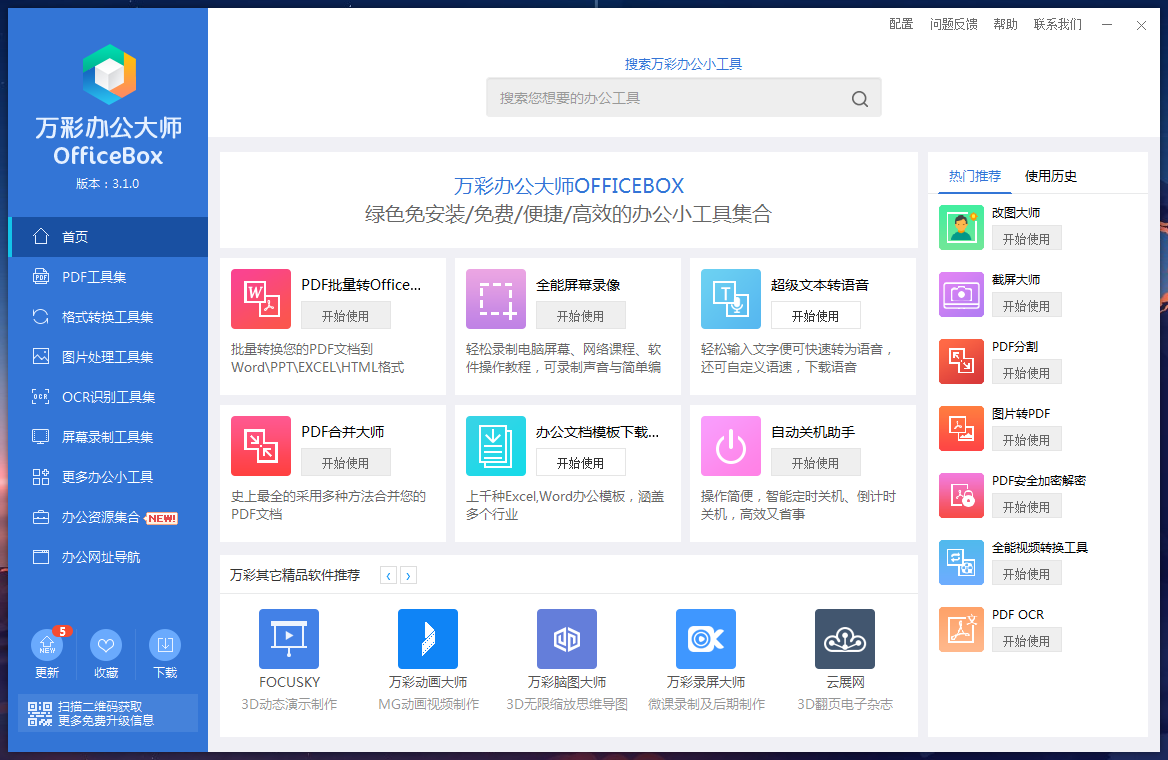Open 问题反馈 in the title bar
Screen dimensions: 1168x760
point(953,24)
